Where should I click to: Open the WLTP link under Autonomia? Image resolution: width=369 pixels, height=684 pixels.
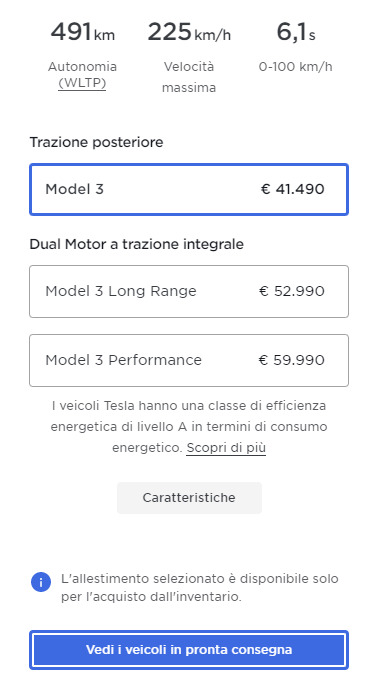82,83
